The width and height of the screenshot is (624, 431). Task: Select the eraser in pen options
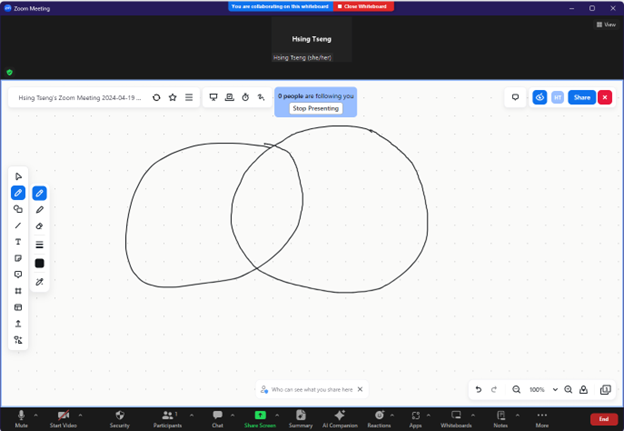39,226
